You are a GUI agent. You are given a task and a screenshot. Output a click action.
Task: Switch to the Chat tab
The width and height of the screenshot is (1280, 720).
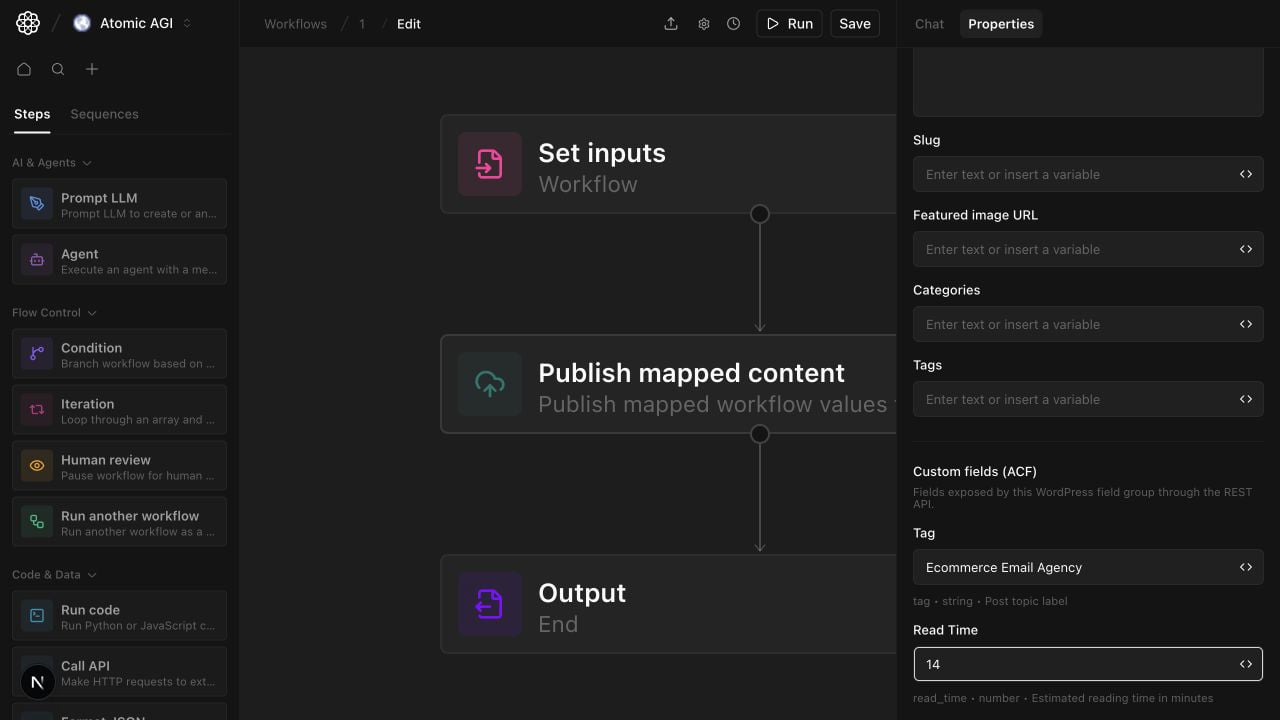pos(929,24)
